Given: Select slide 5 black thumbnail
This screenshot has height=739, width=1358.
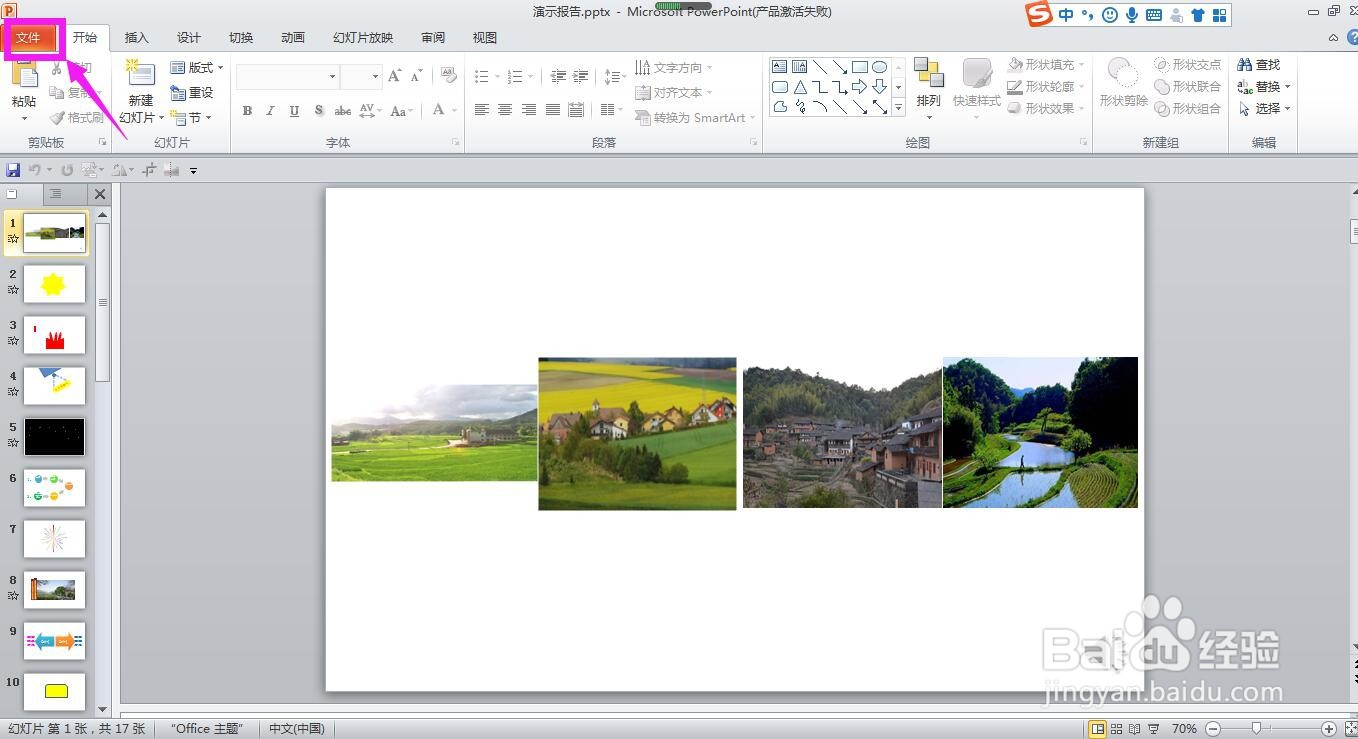Looking at the screenshot, I should click(x=54, y=437).
